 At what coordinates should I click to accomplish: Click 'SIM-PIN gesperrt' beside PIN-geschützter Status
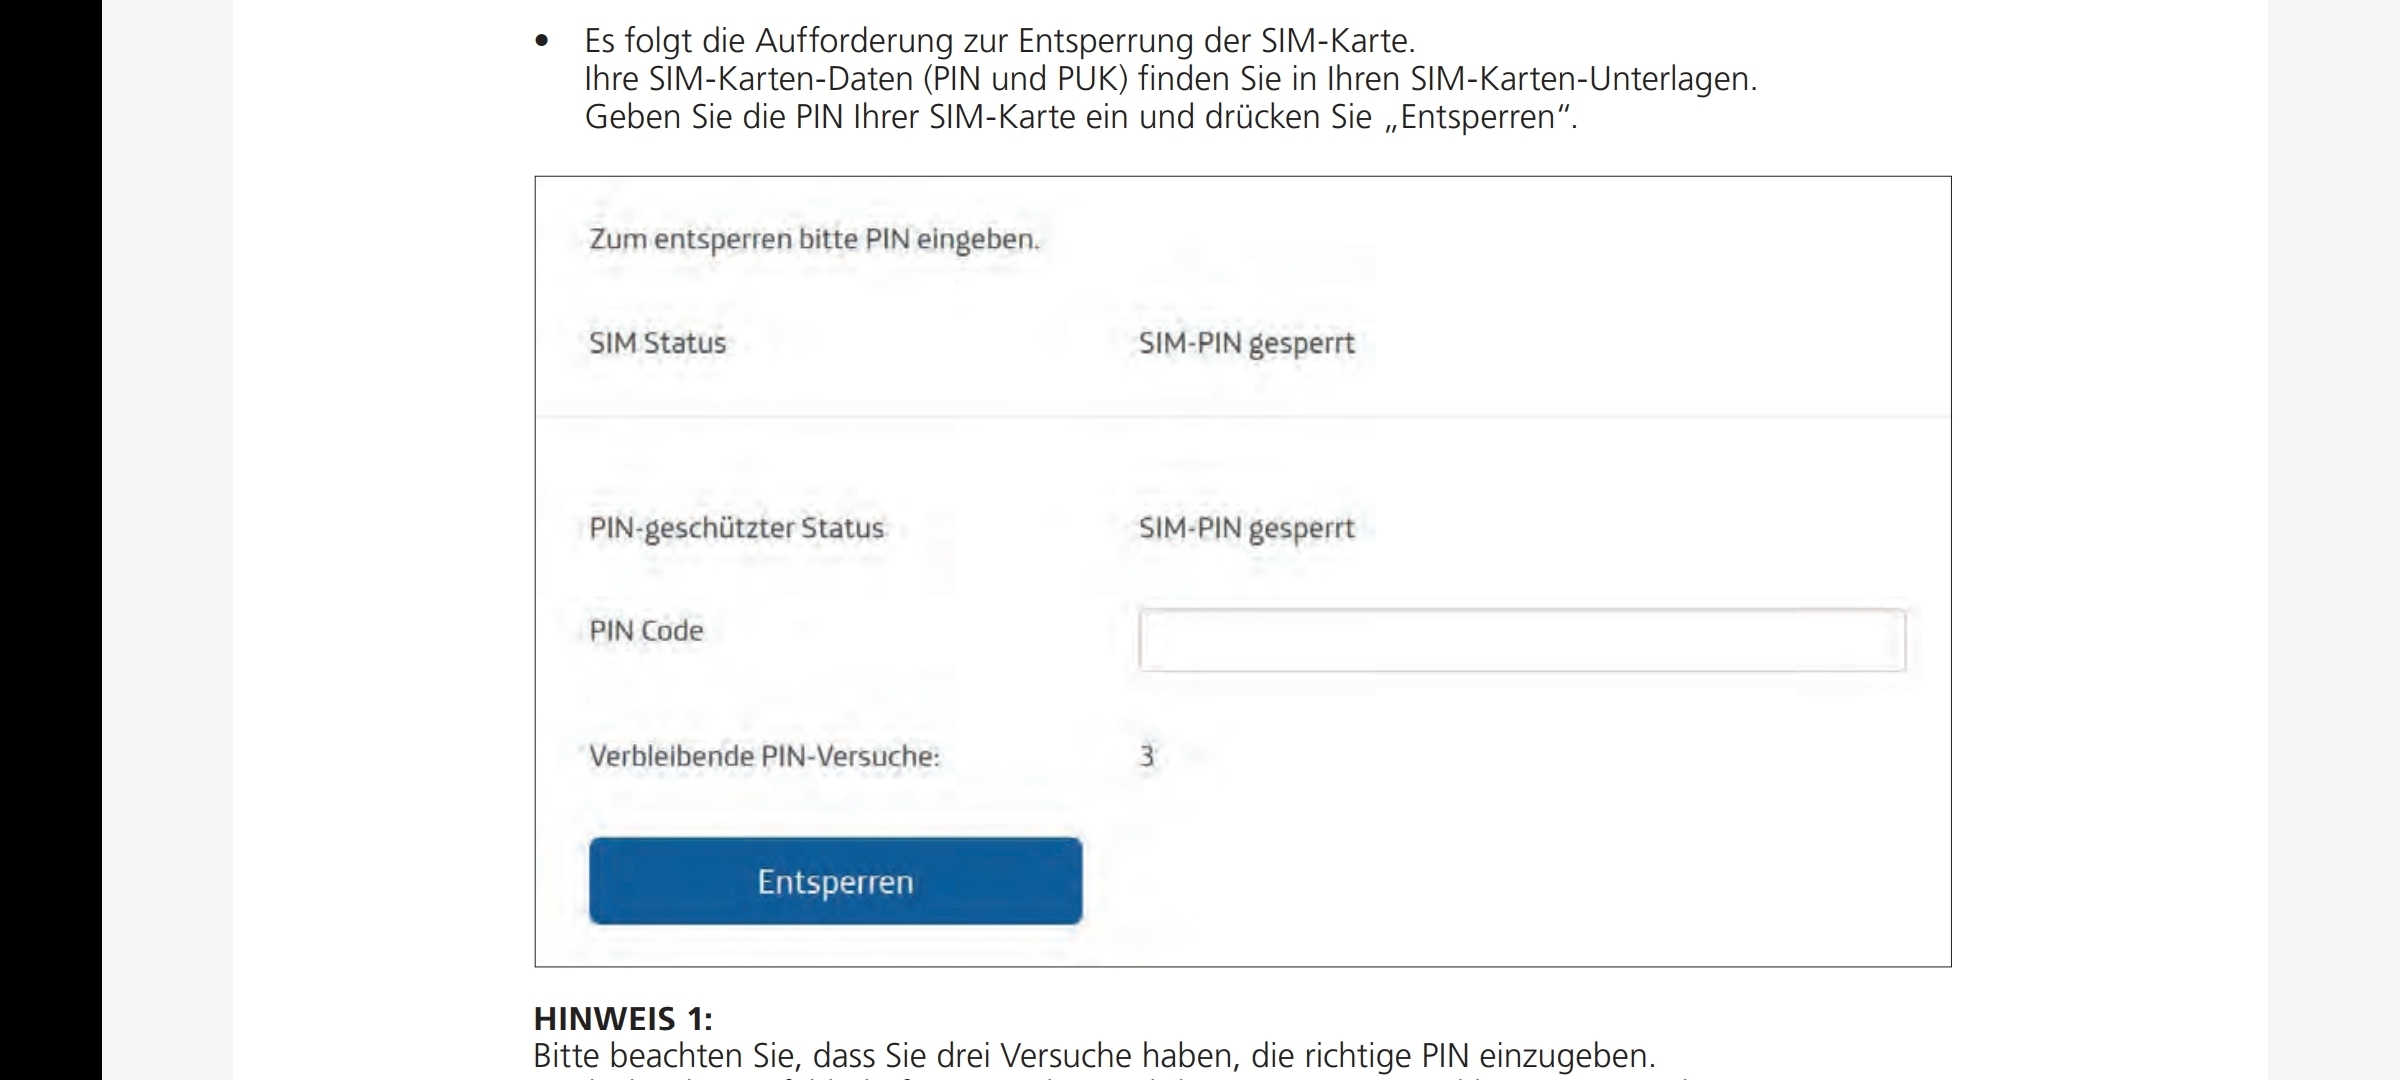pos(1246,529)
